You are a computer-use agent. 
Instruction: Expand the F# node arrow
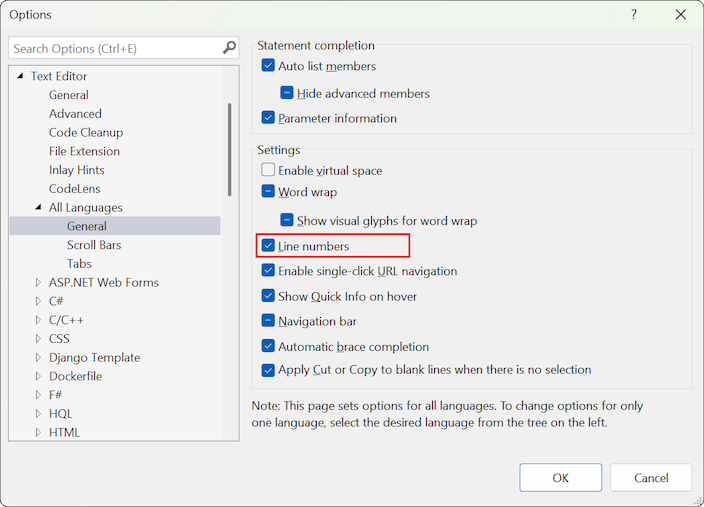click(39, 395)
